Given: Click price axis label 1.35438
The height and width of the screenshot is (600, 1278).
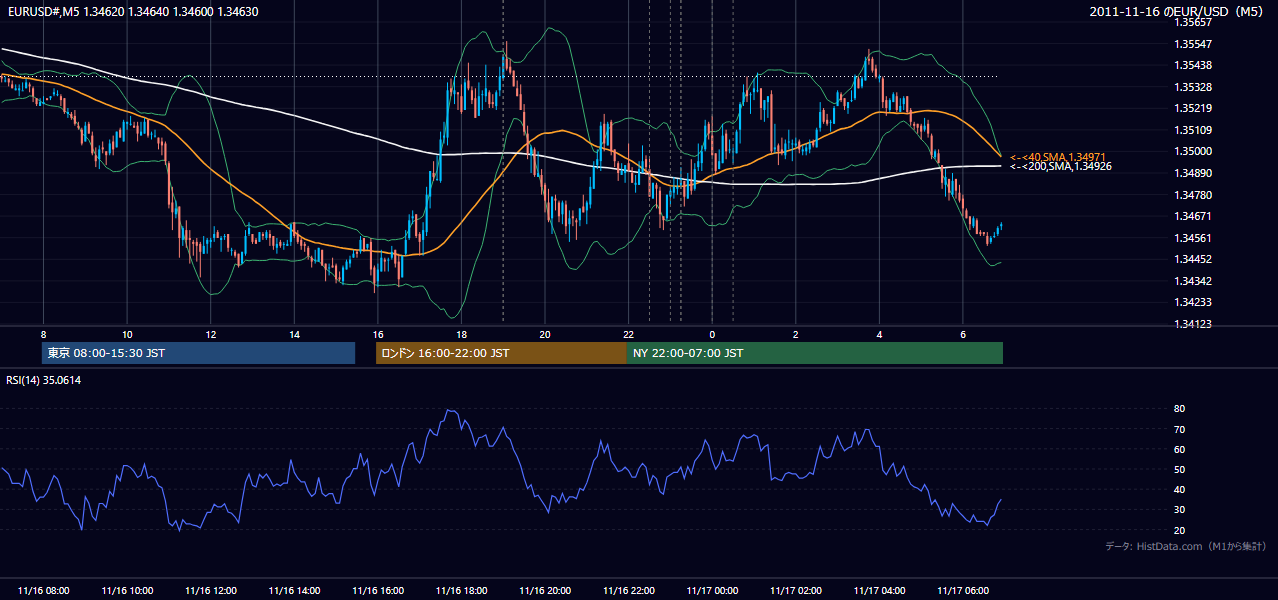Looking at the screenshot, I should [1193, 66].
